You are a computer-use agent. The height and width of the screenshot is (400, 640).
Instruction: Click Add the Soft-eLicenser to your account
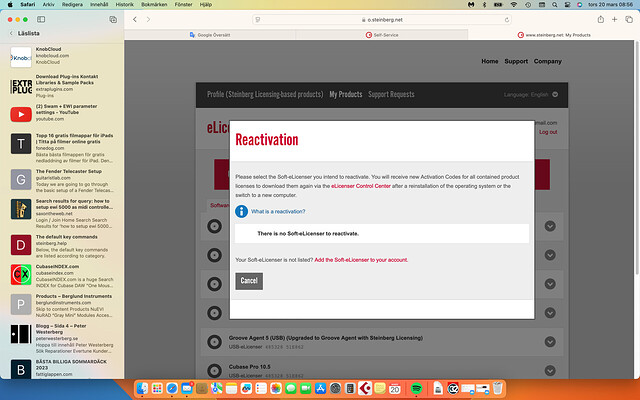pyautogui.click(x=361, y=260)
